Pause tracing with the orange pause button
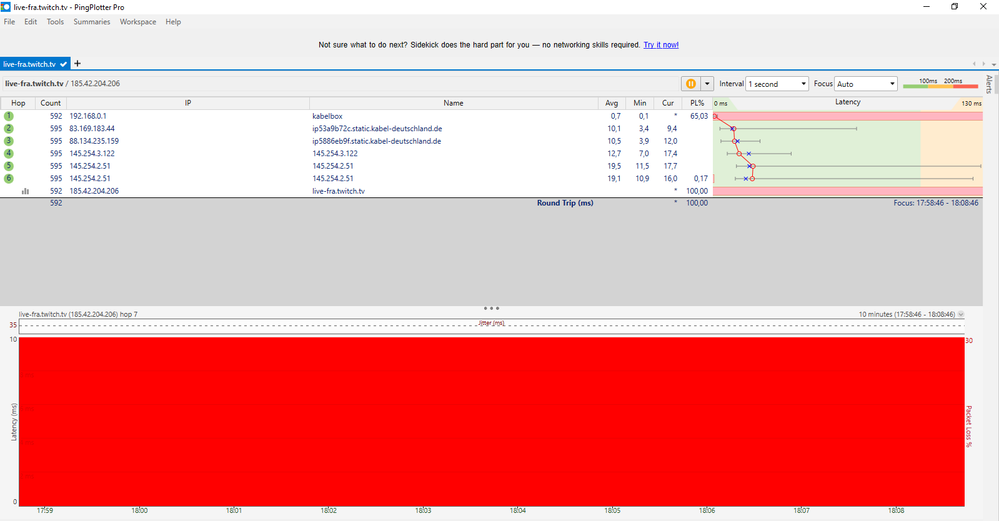Viewport: 999px width, 521px height. click(691, 83)
